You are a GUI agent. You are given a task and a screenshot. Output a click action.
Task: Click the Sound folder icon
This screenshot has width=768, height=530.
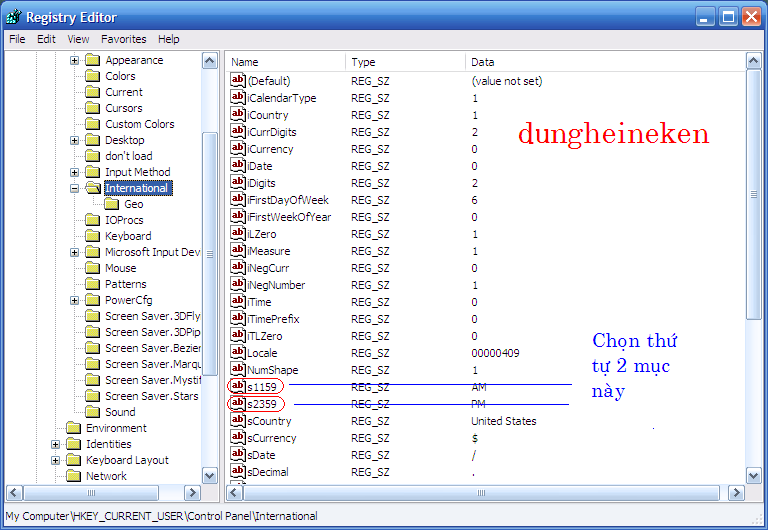point(93,412)
